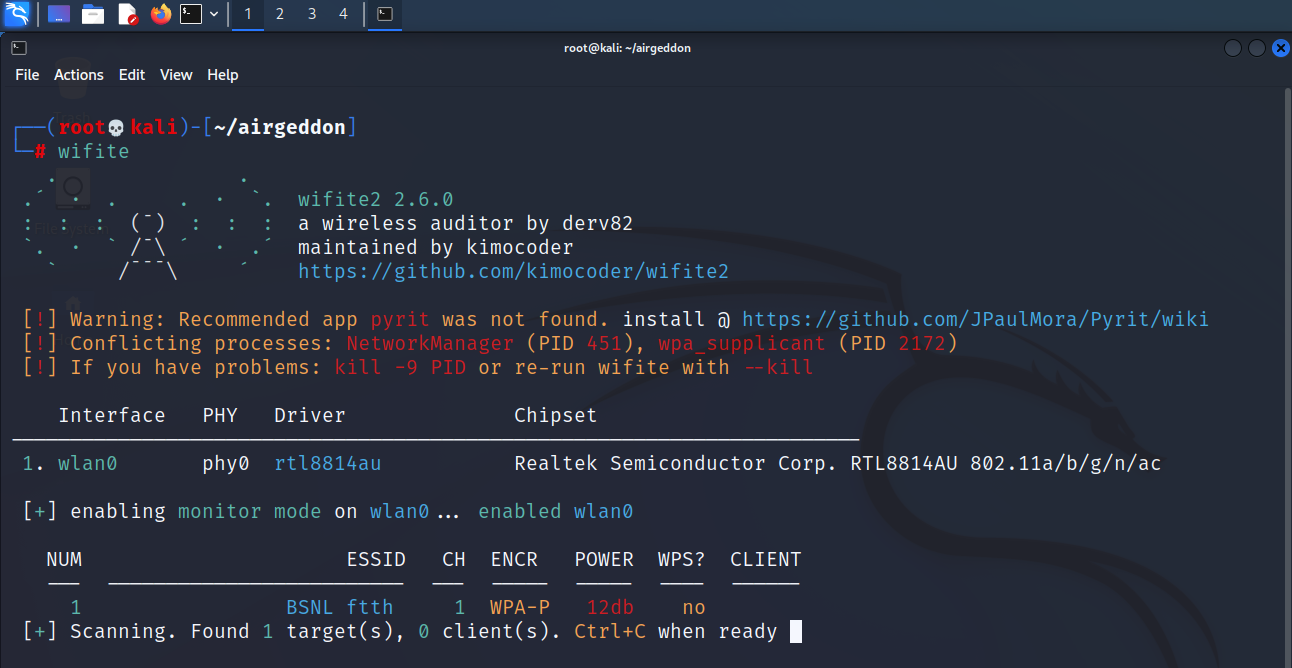Open the file manager from the panel
This screenshot has height=668, width=1292.
tap(93, 14)
